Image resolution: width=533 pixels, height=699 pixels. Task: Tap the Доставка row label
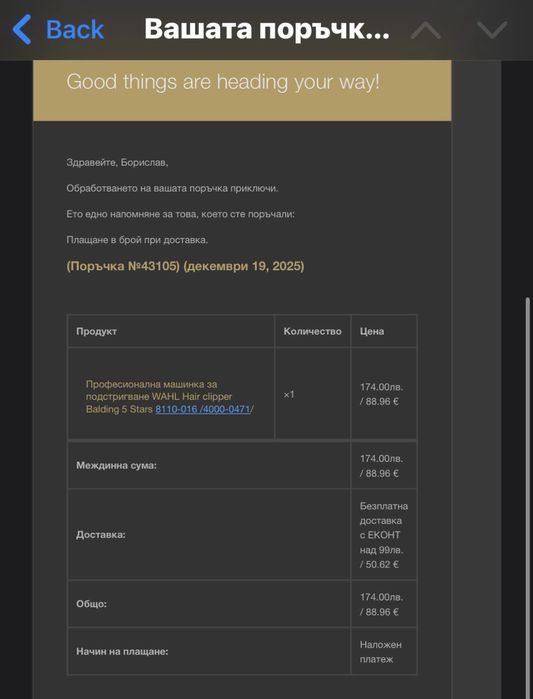[101, 534]
